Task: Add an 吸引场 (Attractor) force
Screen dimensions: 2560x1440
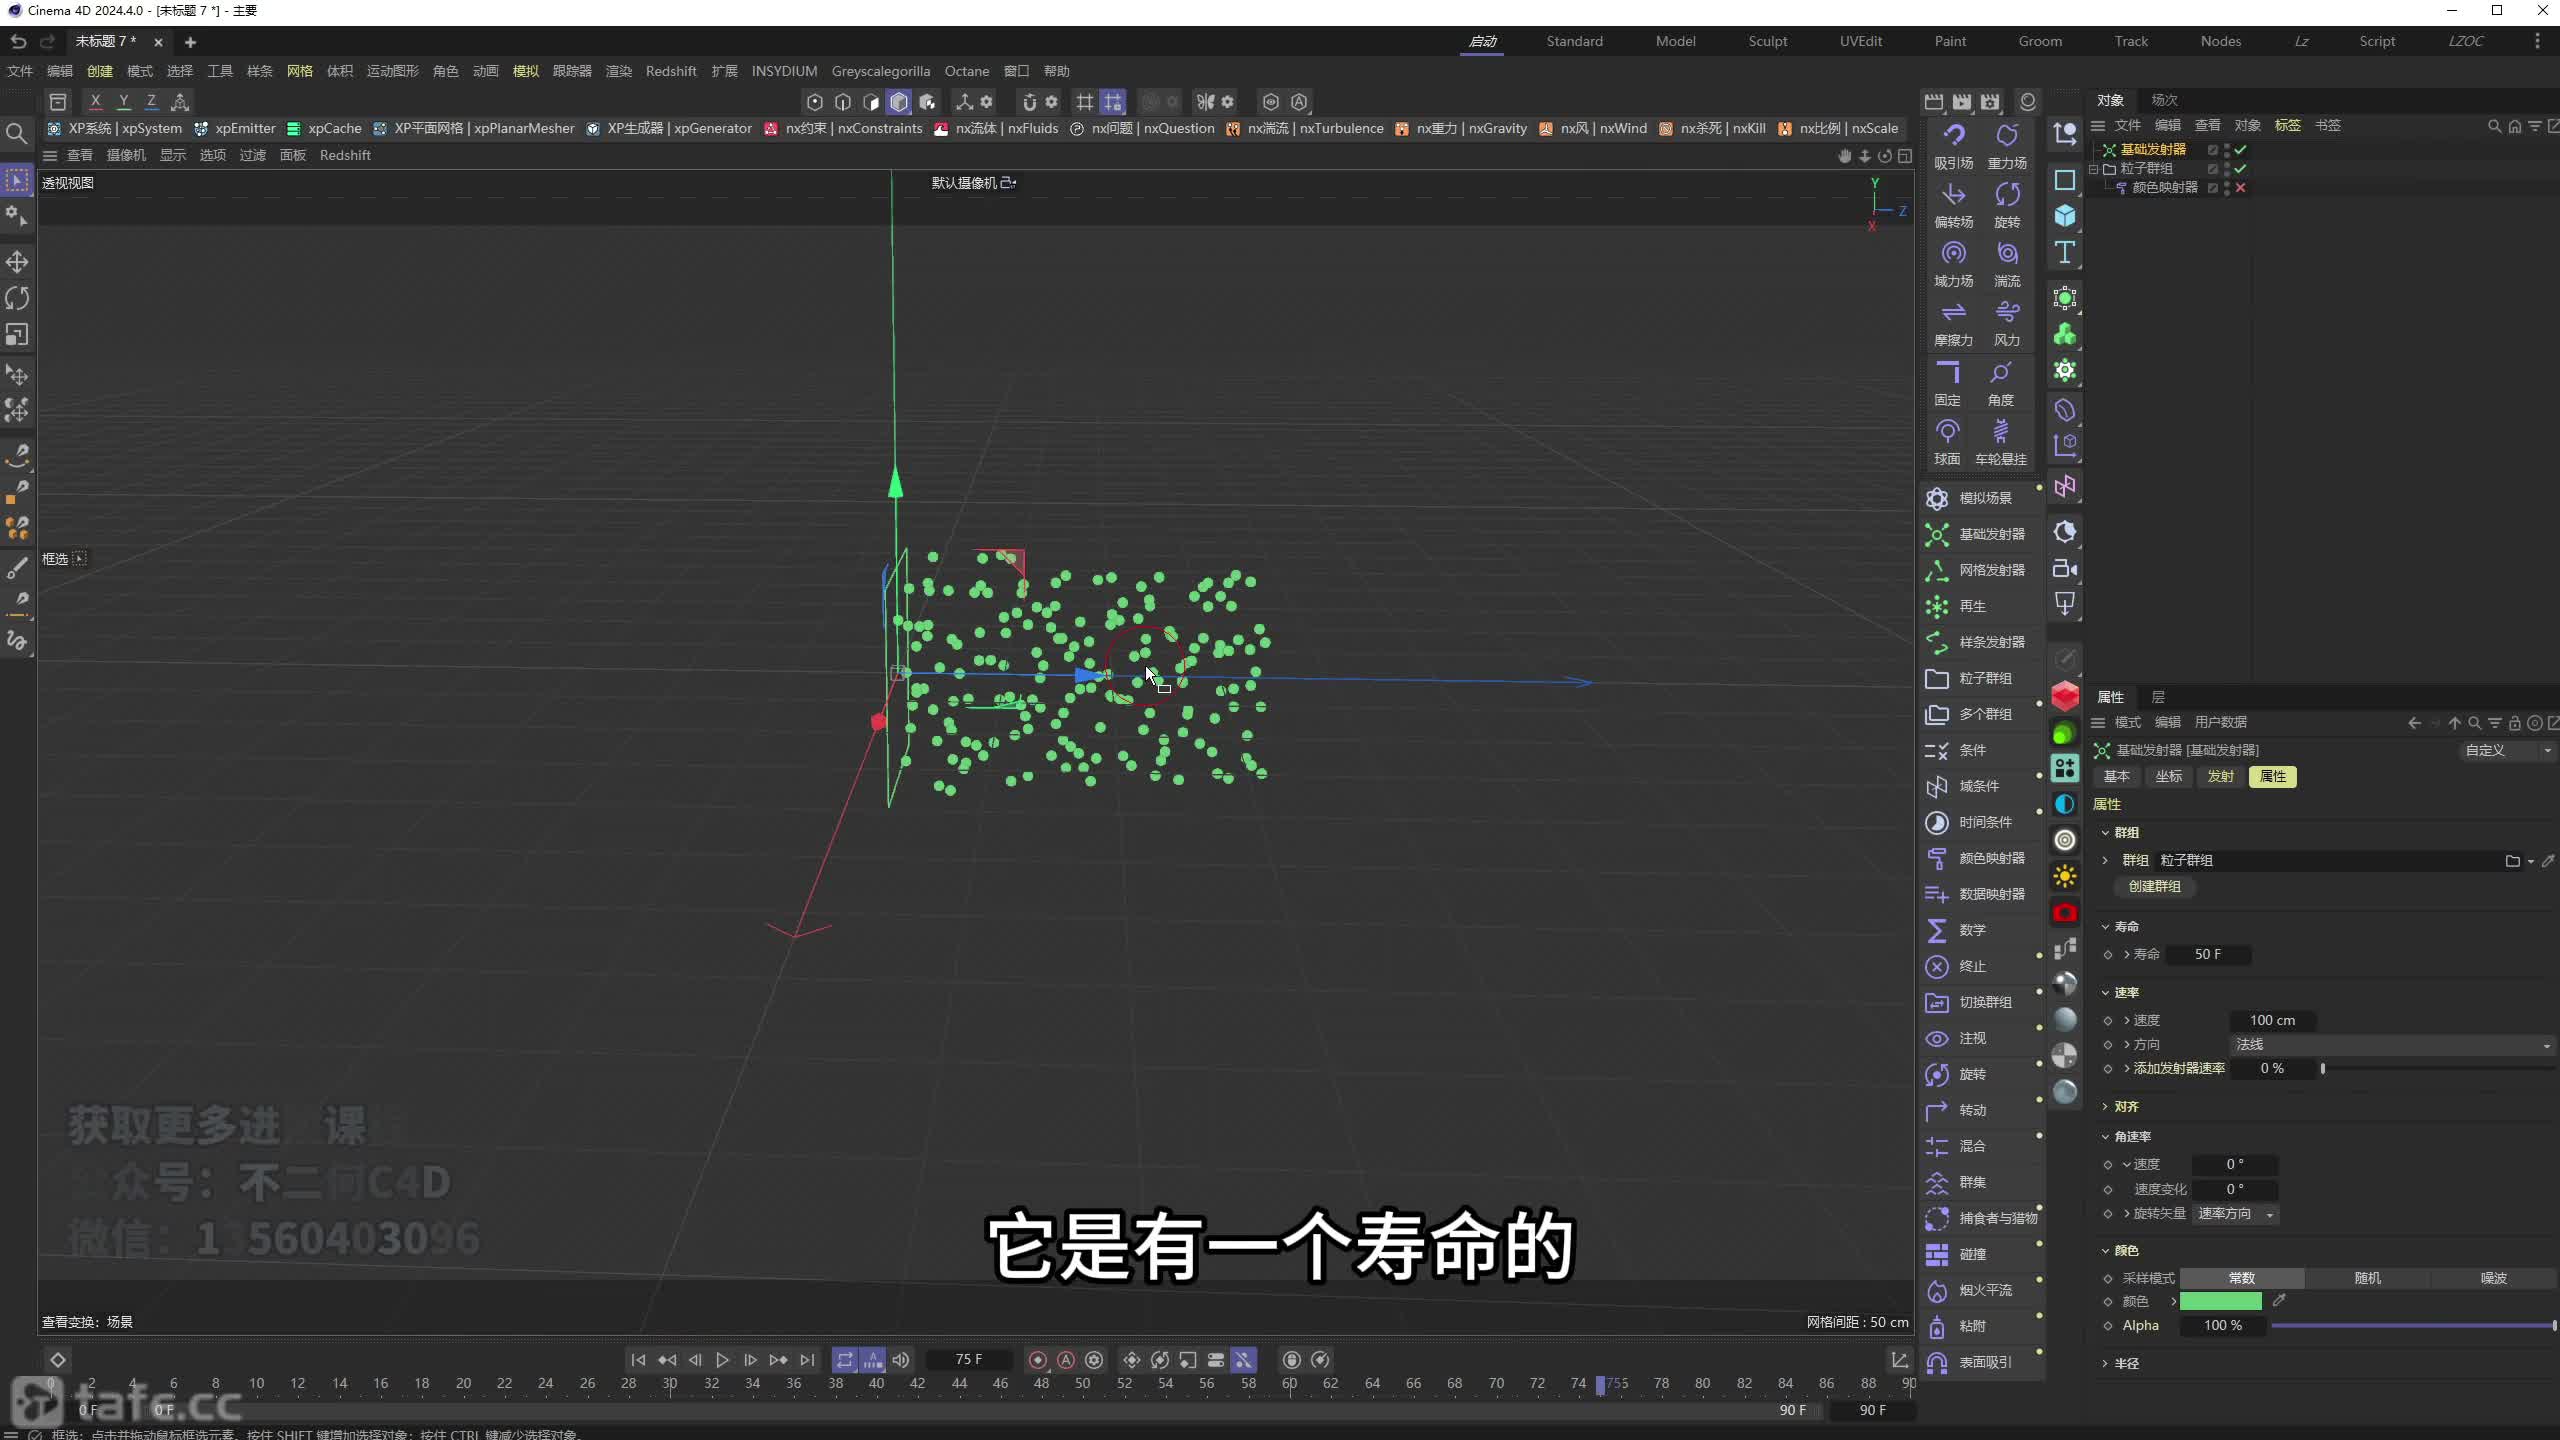Action: pos(1953,146)
